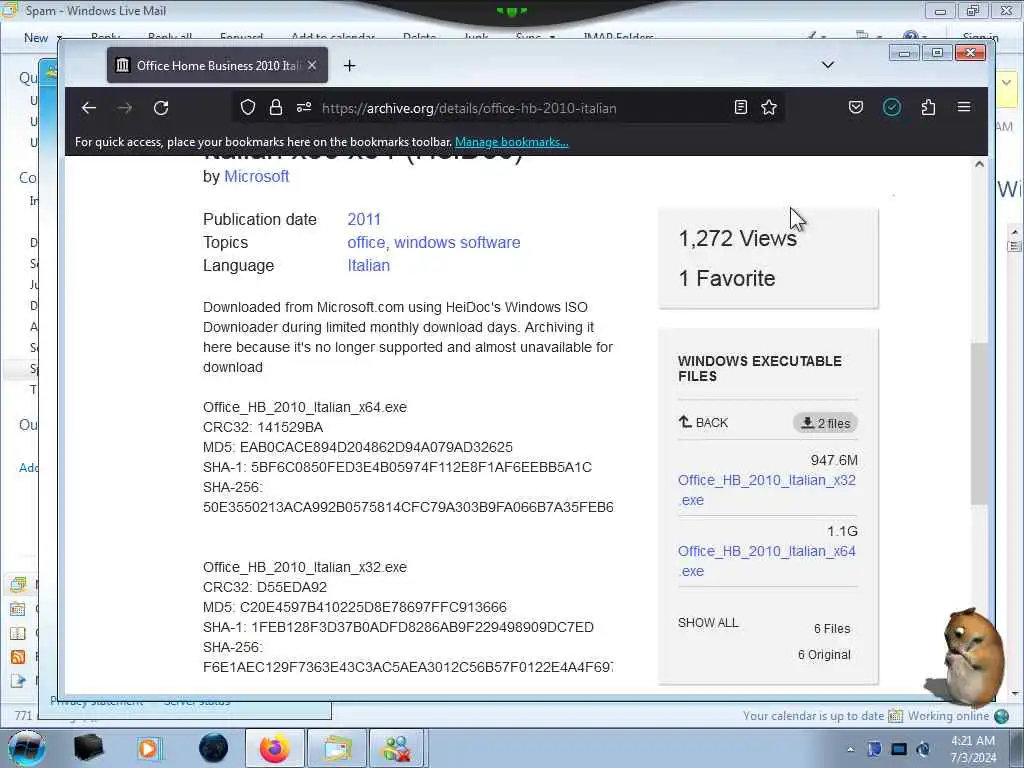
Task: Click the 1 Favorite count
Action: (727, 278)
